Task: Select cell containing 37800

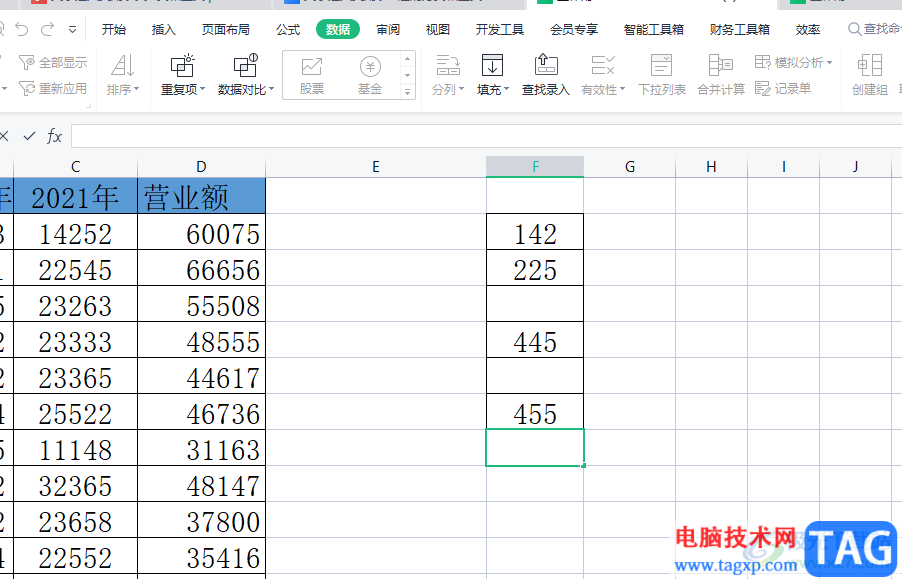Action: tap(201, 520)
